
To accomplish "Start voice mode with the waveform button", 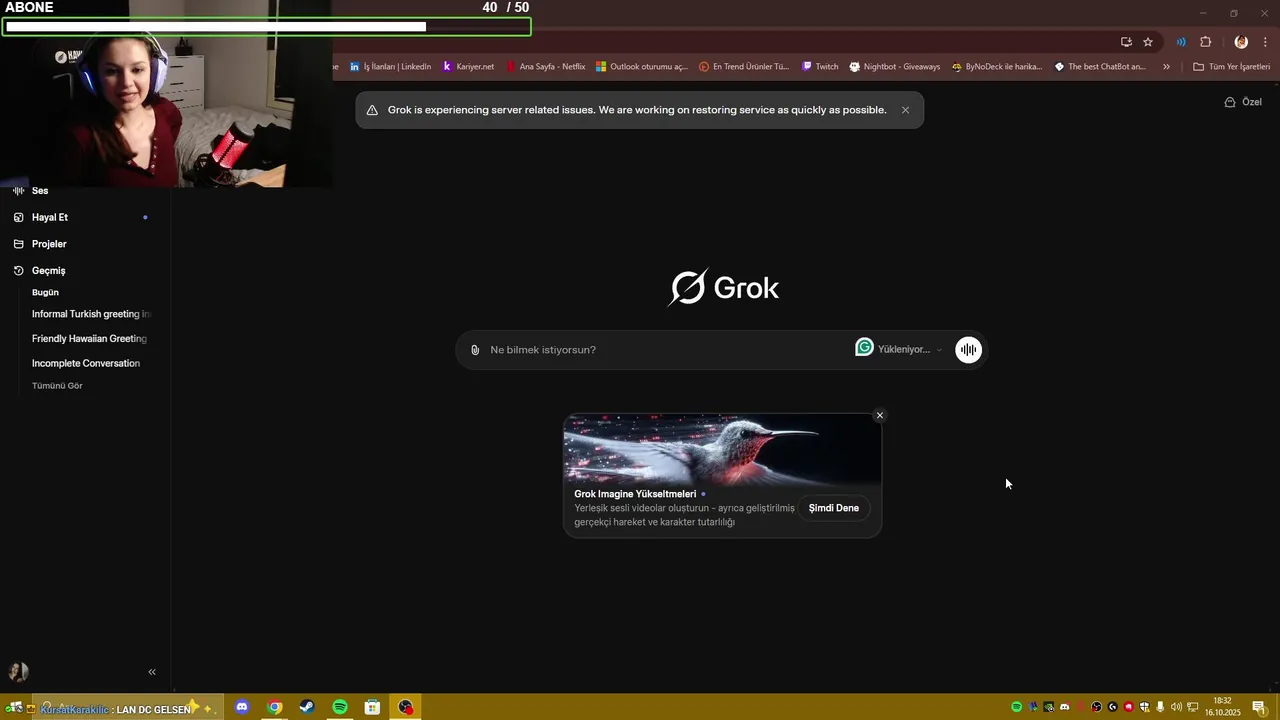I will (968, 349).
